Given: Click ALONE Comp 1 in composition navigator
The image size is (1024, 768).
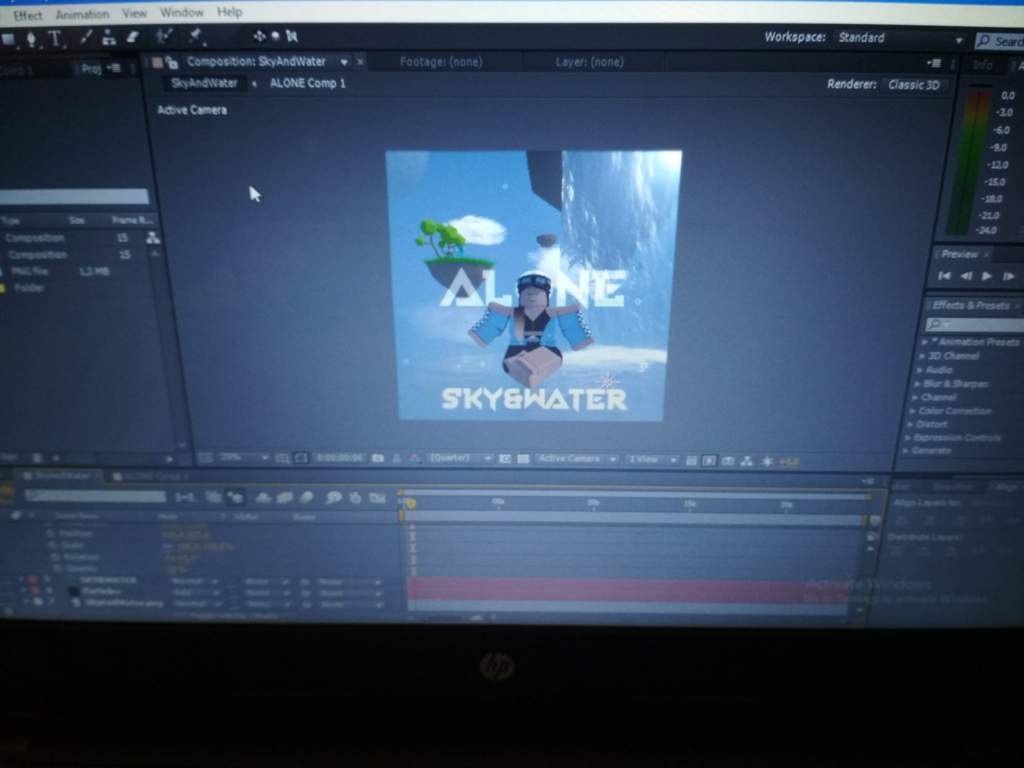Looking at the screenshot, I should [308, 84].
